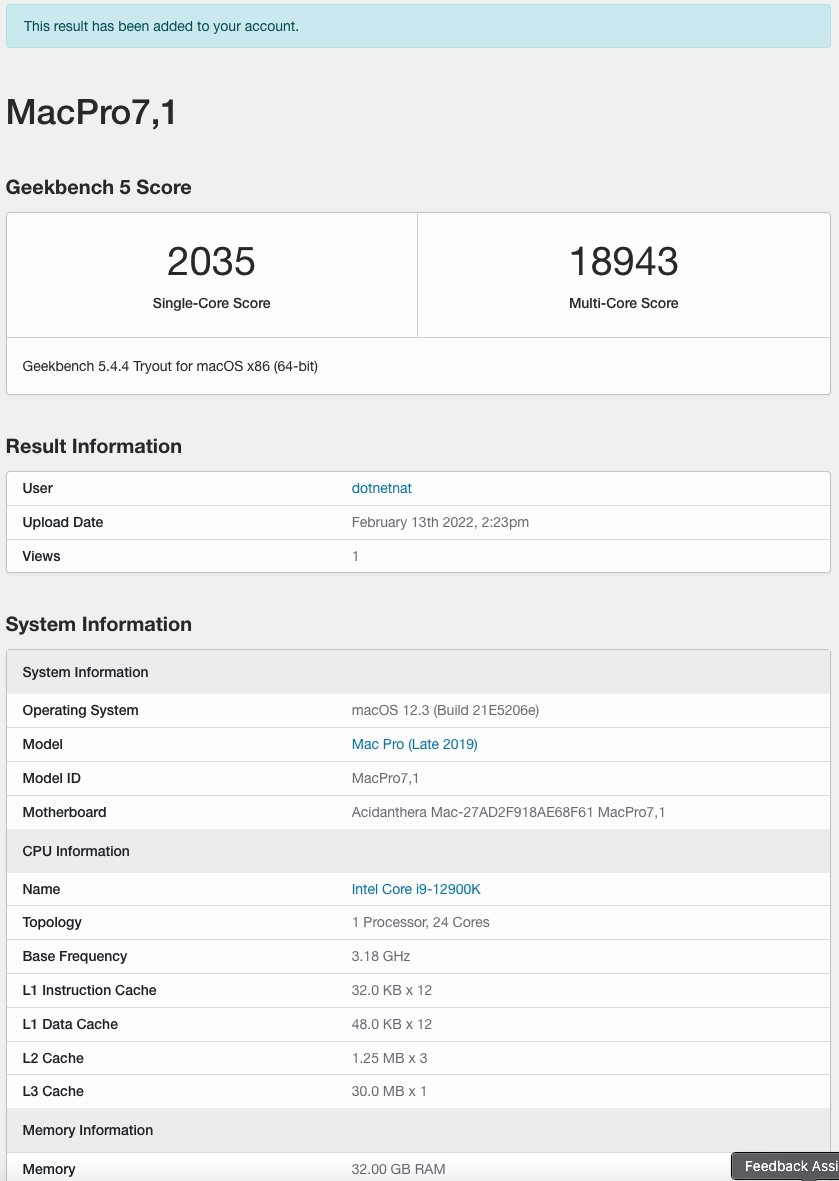Click the L3 Cache row label

coord(53,1091)
